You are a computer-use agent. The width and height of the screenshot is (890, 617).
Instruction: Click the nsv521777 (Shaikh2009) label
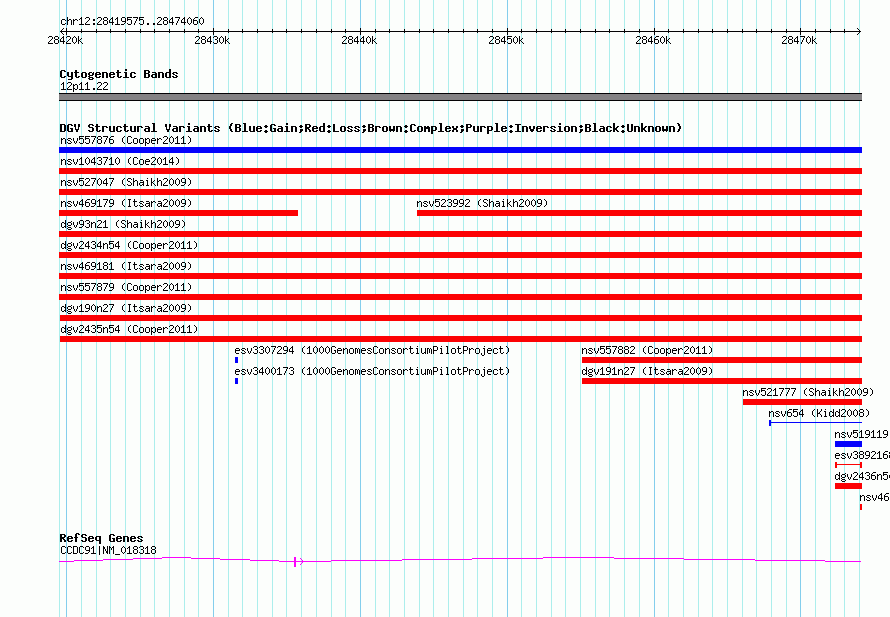tap(808, 392)
